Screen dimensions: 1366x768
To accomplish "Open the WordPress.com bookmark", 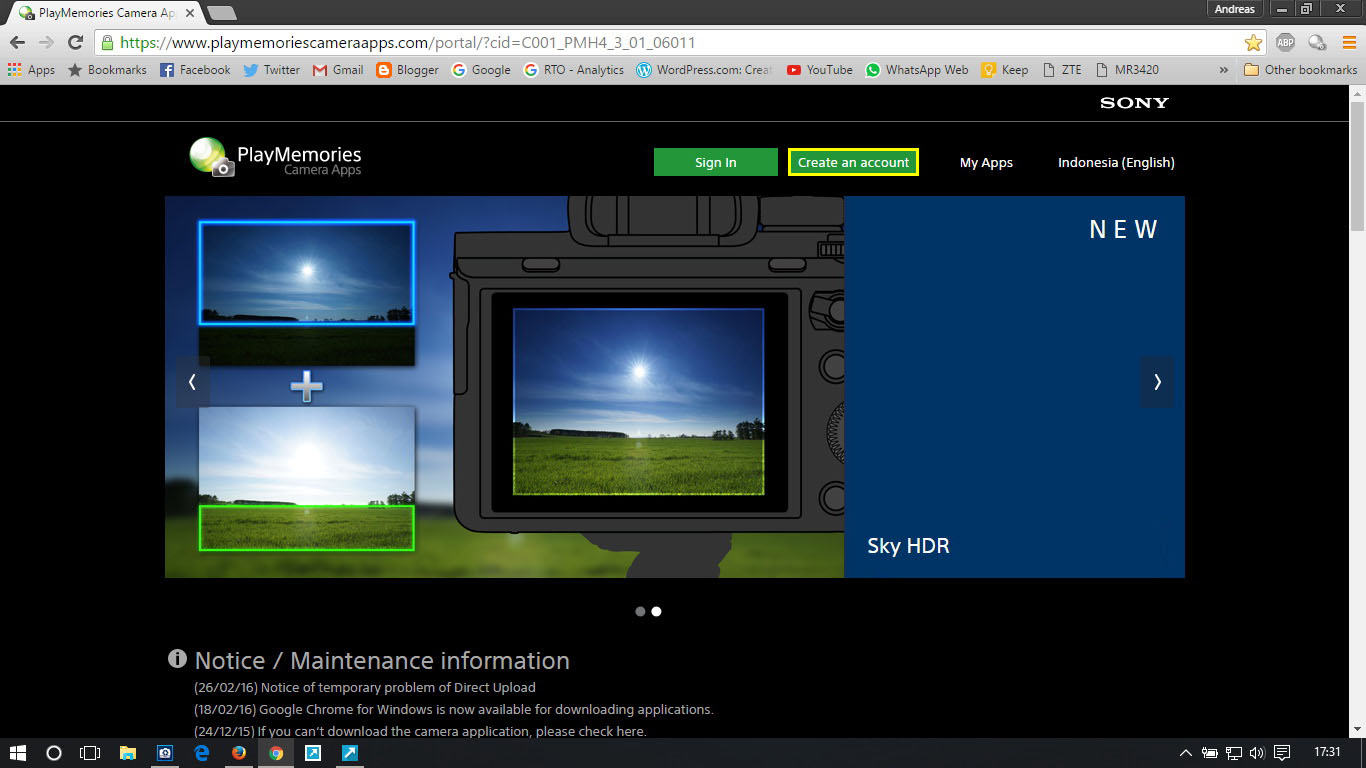I will click(x=705, y=70).
